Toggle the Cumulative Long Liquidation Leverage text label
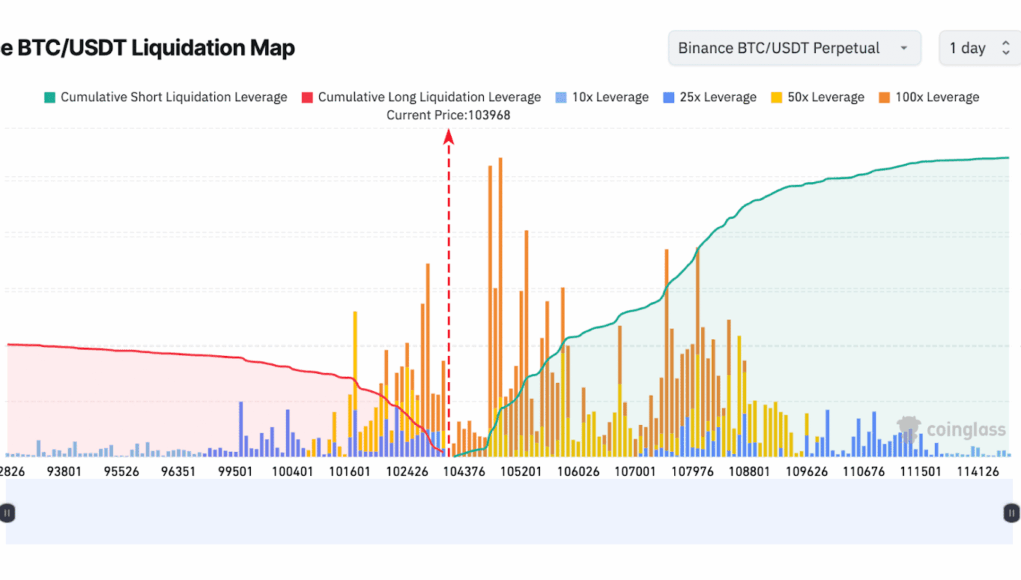This screenshot has width=1021, height=580. point(429,97)
